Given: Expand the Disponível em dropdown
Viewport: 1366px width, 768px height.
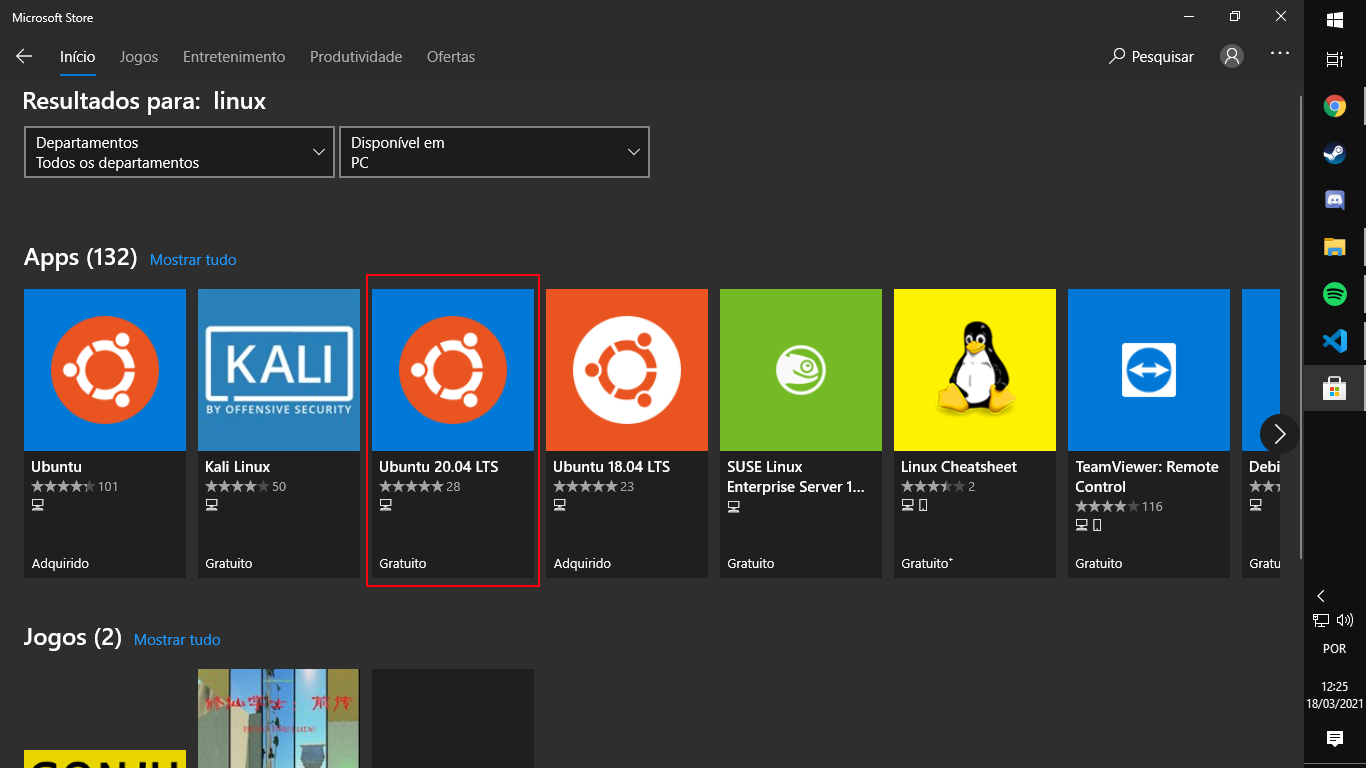Looking at the screenshot, I should pos(494,152).
